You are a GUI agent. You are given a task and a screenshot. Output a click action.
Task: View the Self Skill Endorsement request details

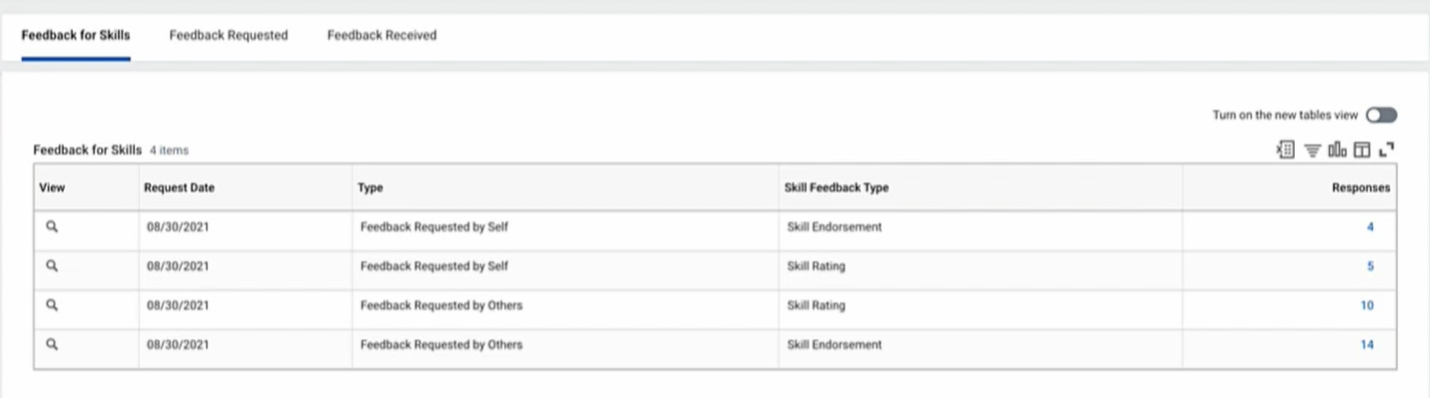52,227
